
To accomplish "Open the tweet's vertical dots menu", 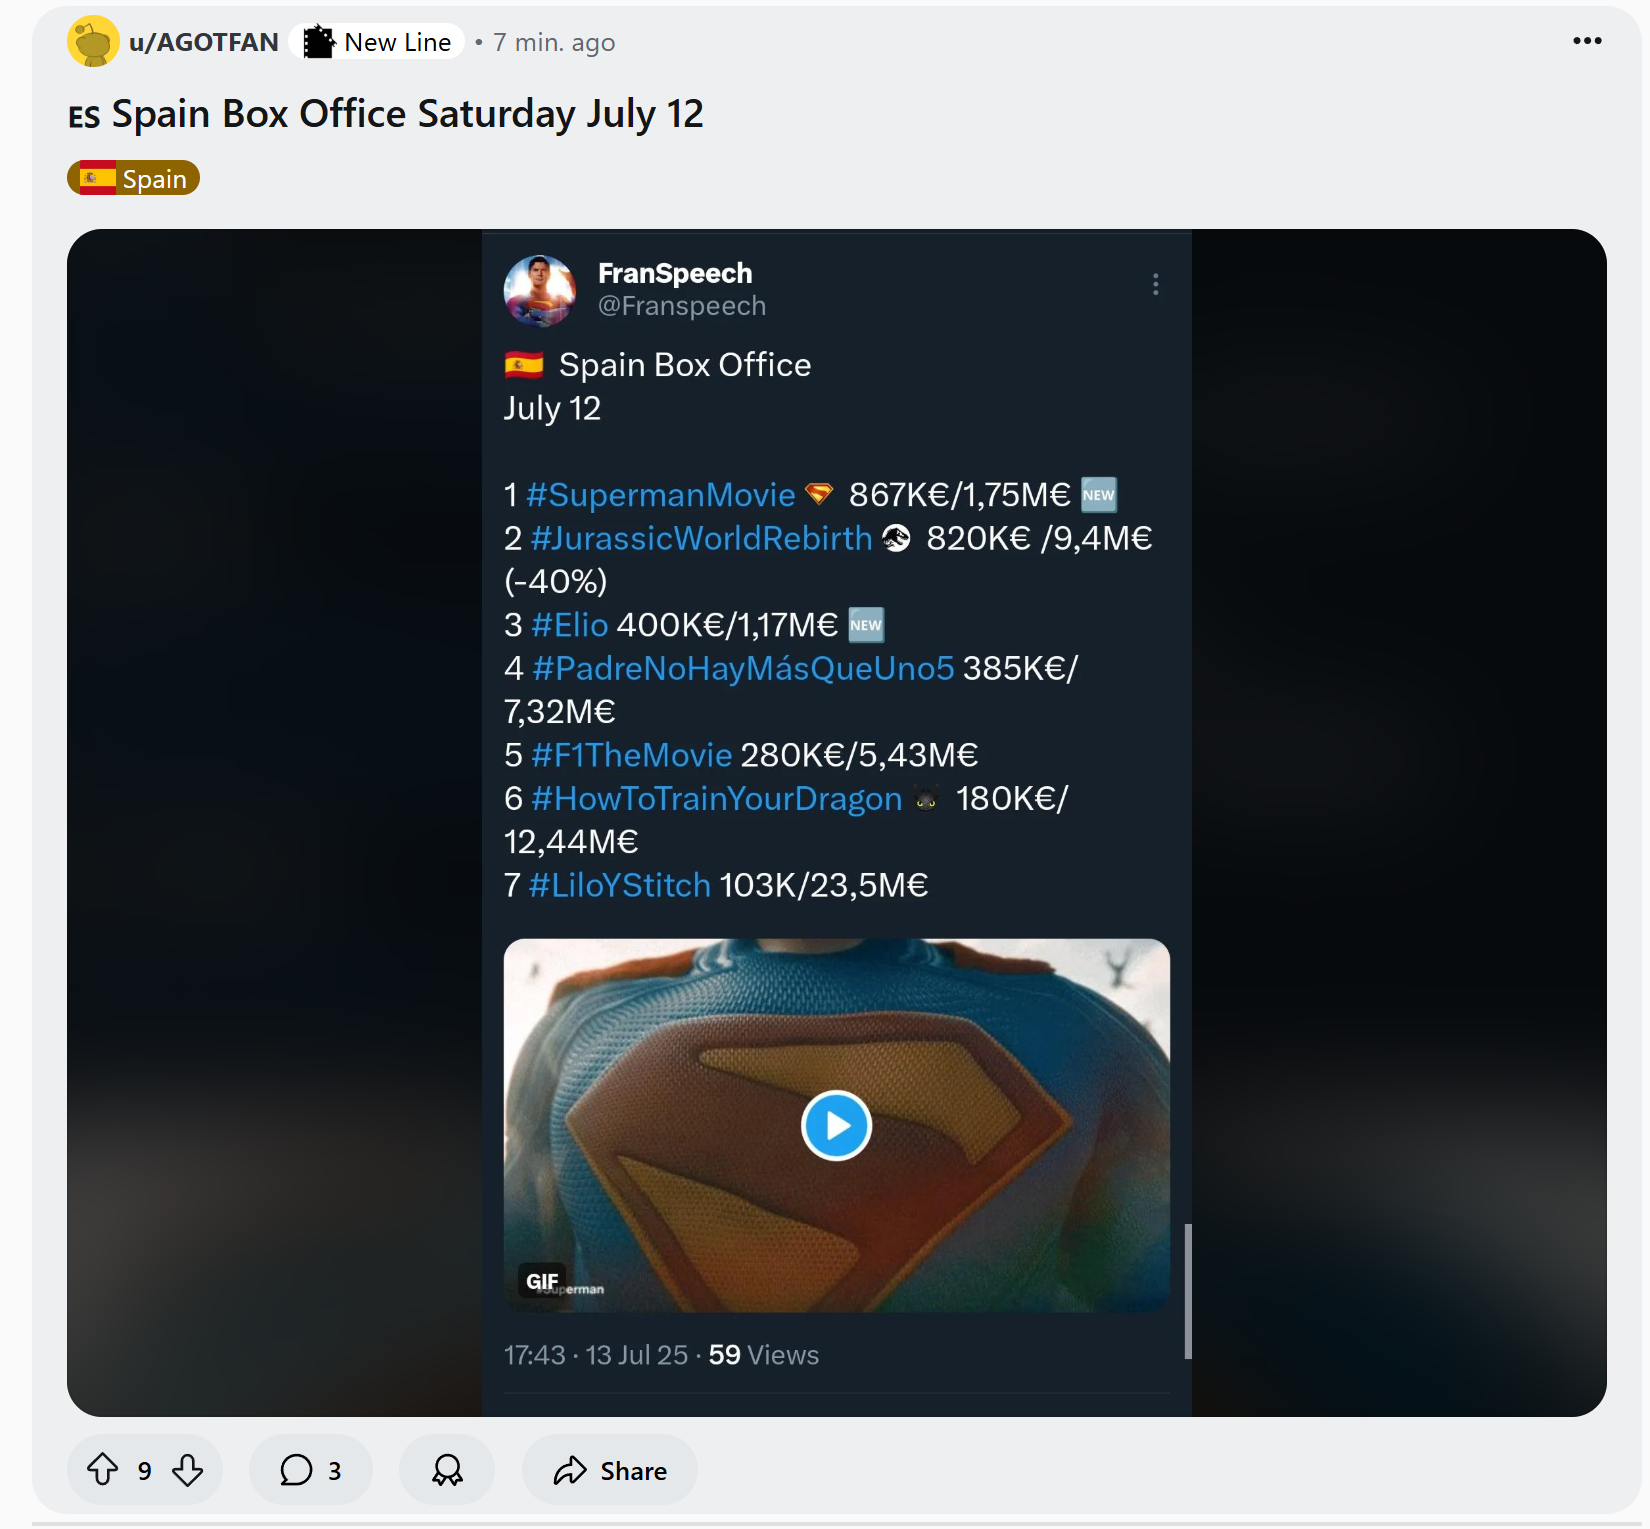I will click(x=1155, y=285).
